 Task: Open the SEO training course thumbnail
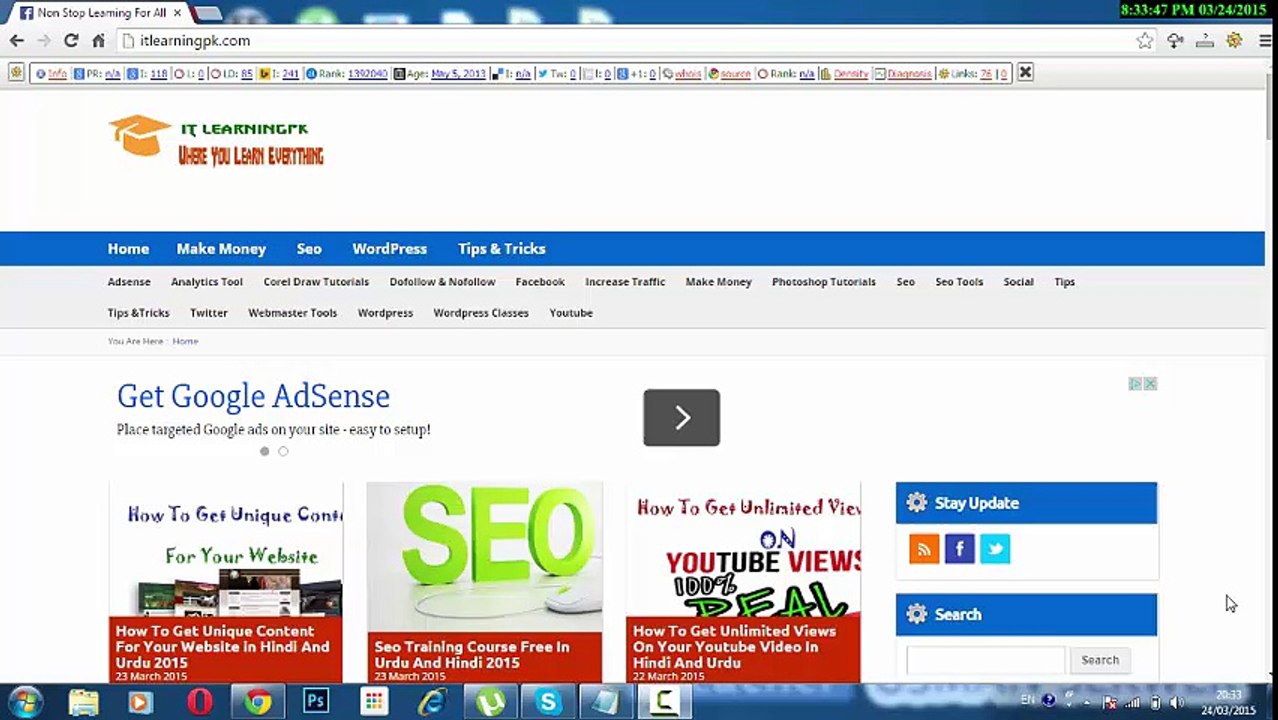pyautogui.click(x=485, y=556)
